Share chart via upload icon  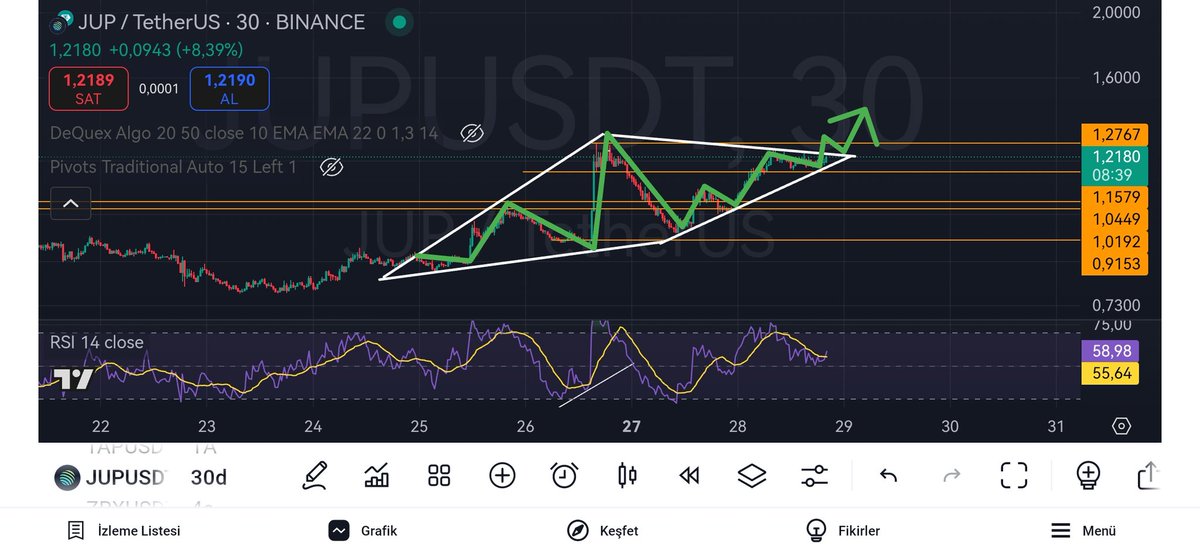[x=1148, y=476]
